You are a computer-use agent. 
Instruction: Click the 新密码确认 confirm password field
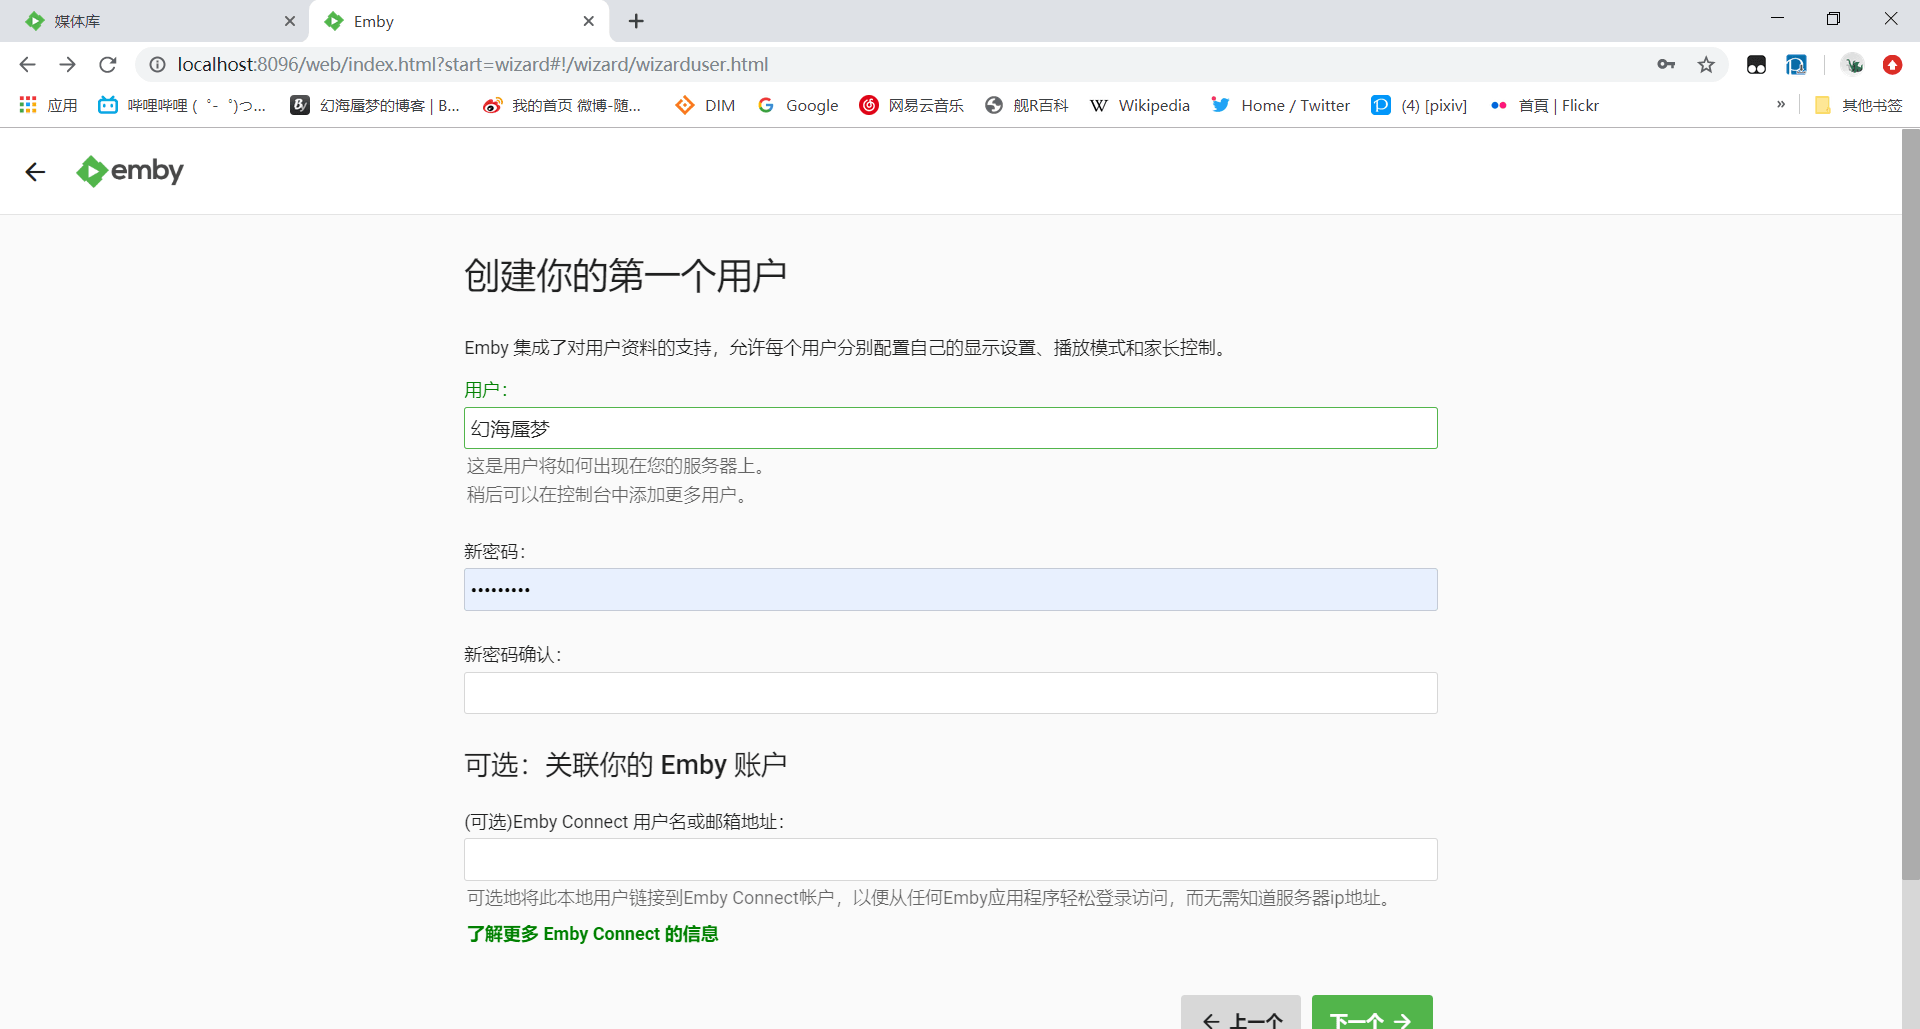pyautogui.click(x=950, y=693)
